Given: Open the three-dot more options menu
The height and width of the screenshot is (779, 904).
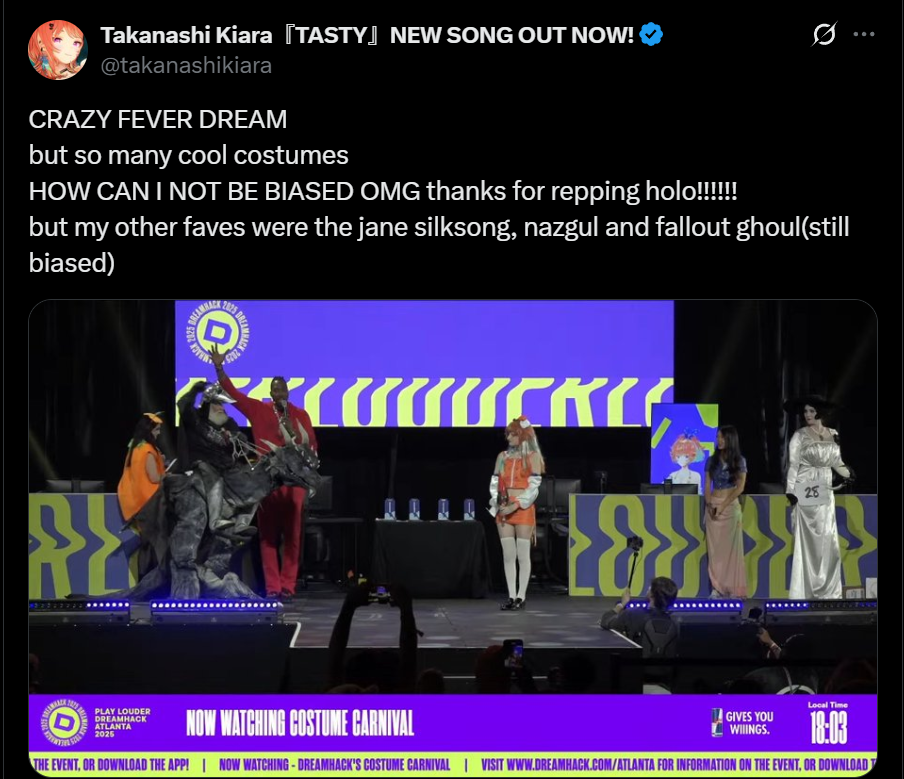Looking at the screenshot, I should coord(864,35).
